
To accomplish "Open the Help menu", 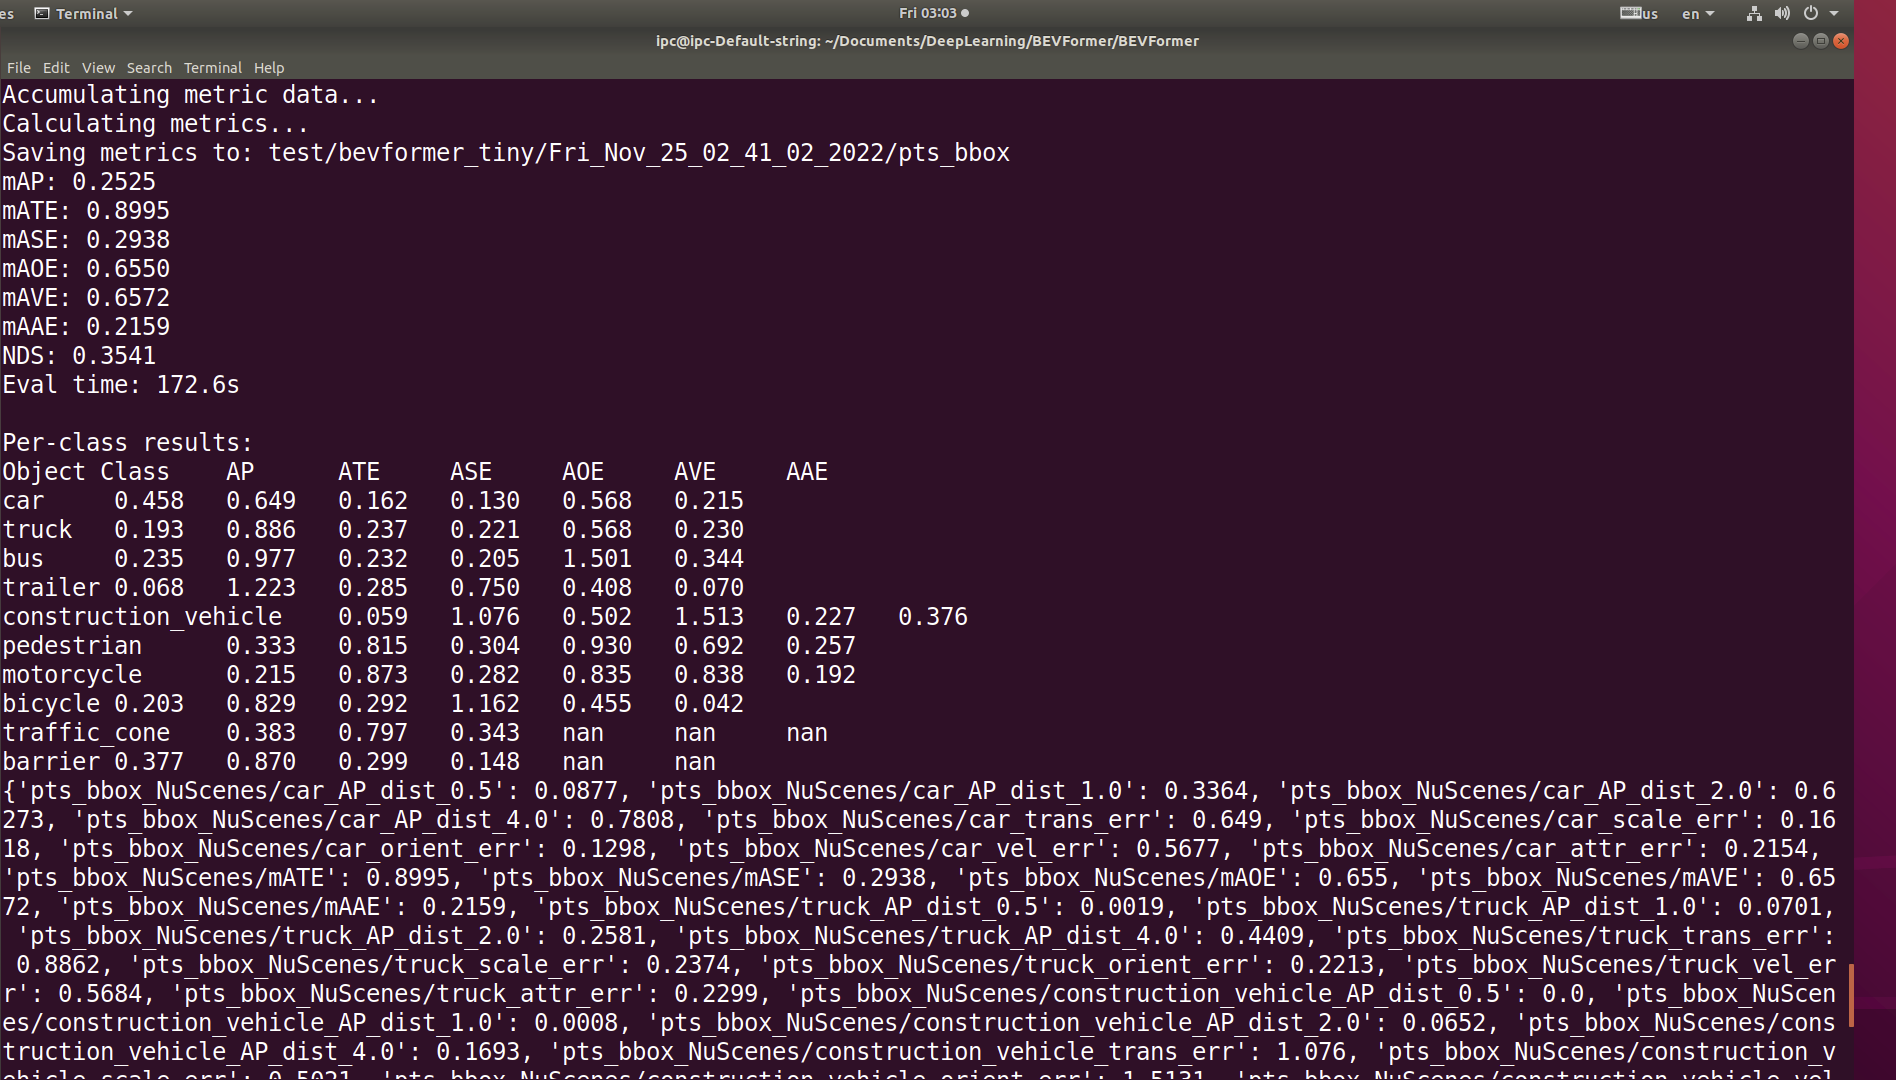I will [x=268, y=67].
